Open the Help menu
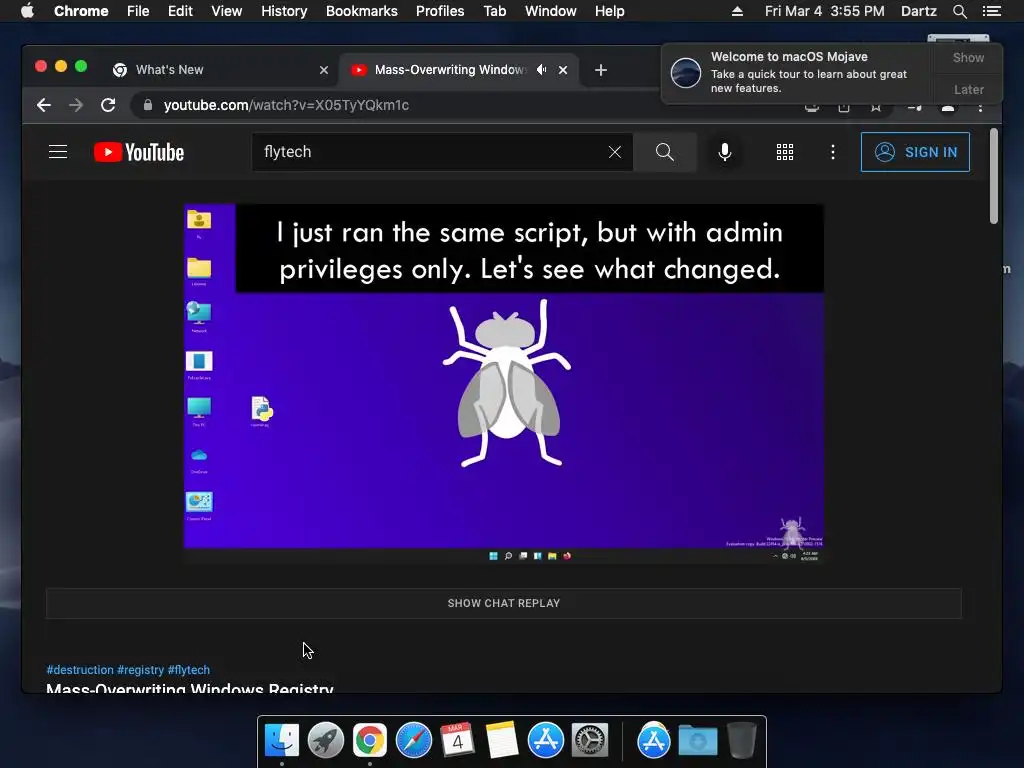The image size is (1024, 768). pyautogui.click(x=609, y=11)
